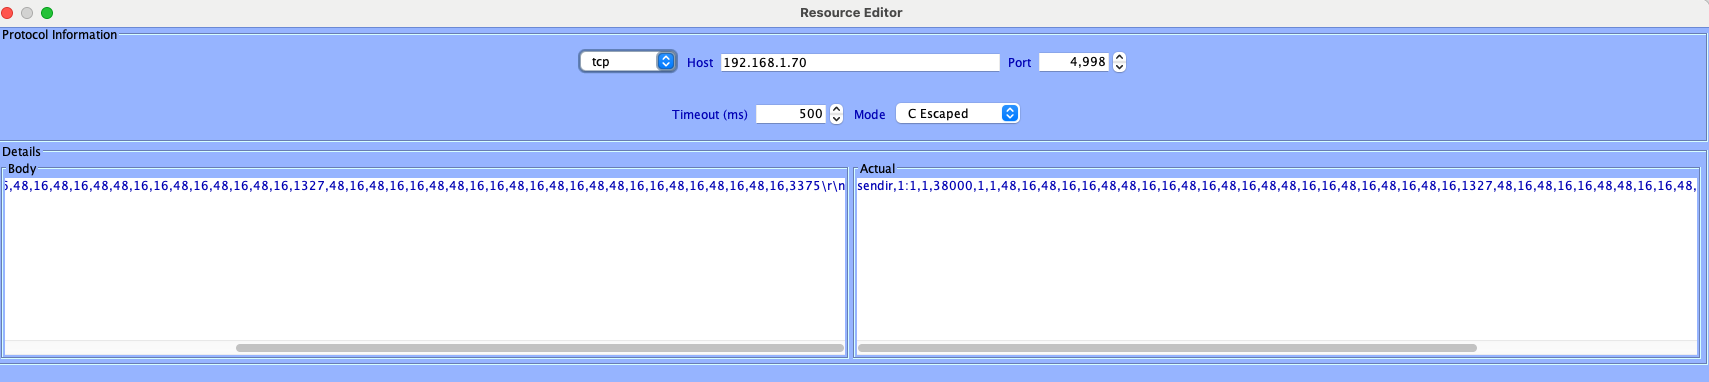The width and height of the screenshot is (1709, 382).
Task: Open the C Escaped mode dropdown
Action: [x=957, y=113]
